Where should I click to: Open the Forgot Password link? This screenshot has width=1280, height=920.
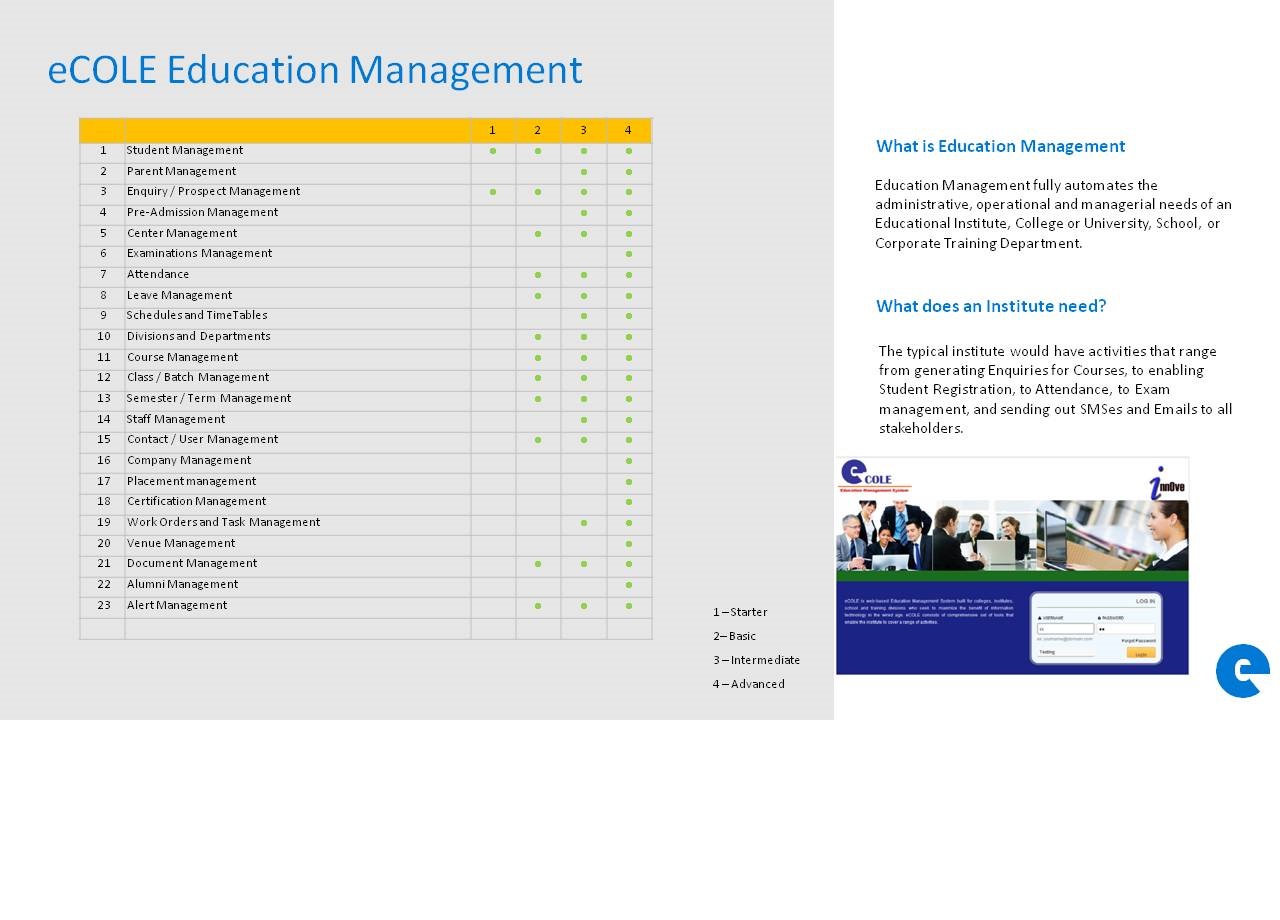tap(1138, 640)
